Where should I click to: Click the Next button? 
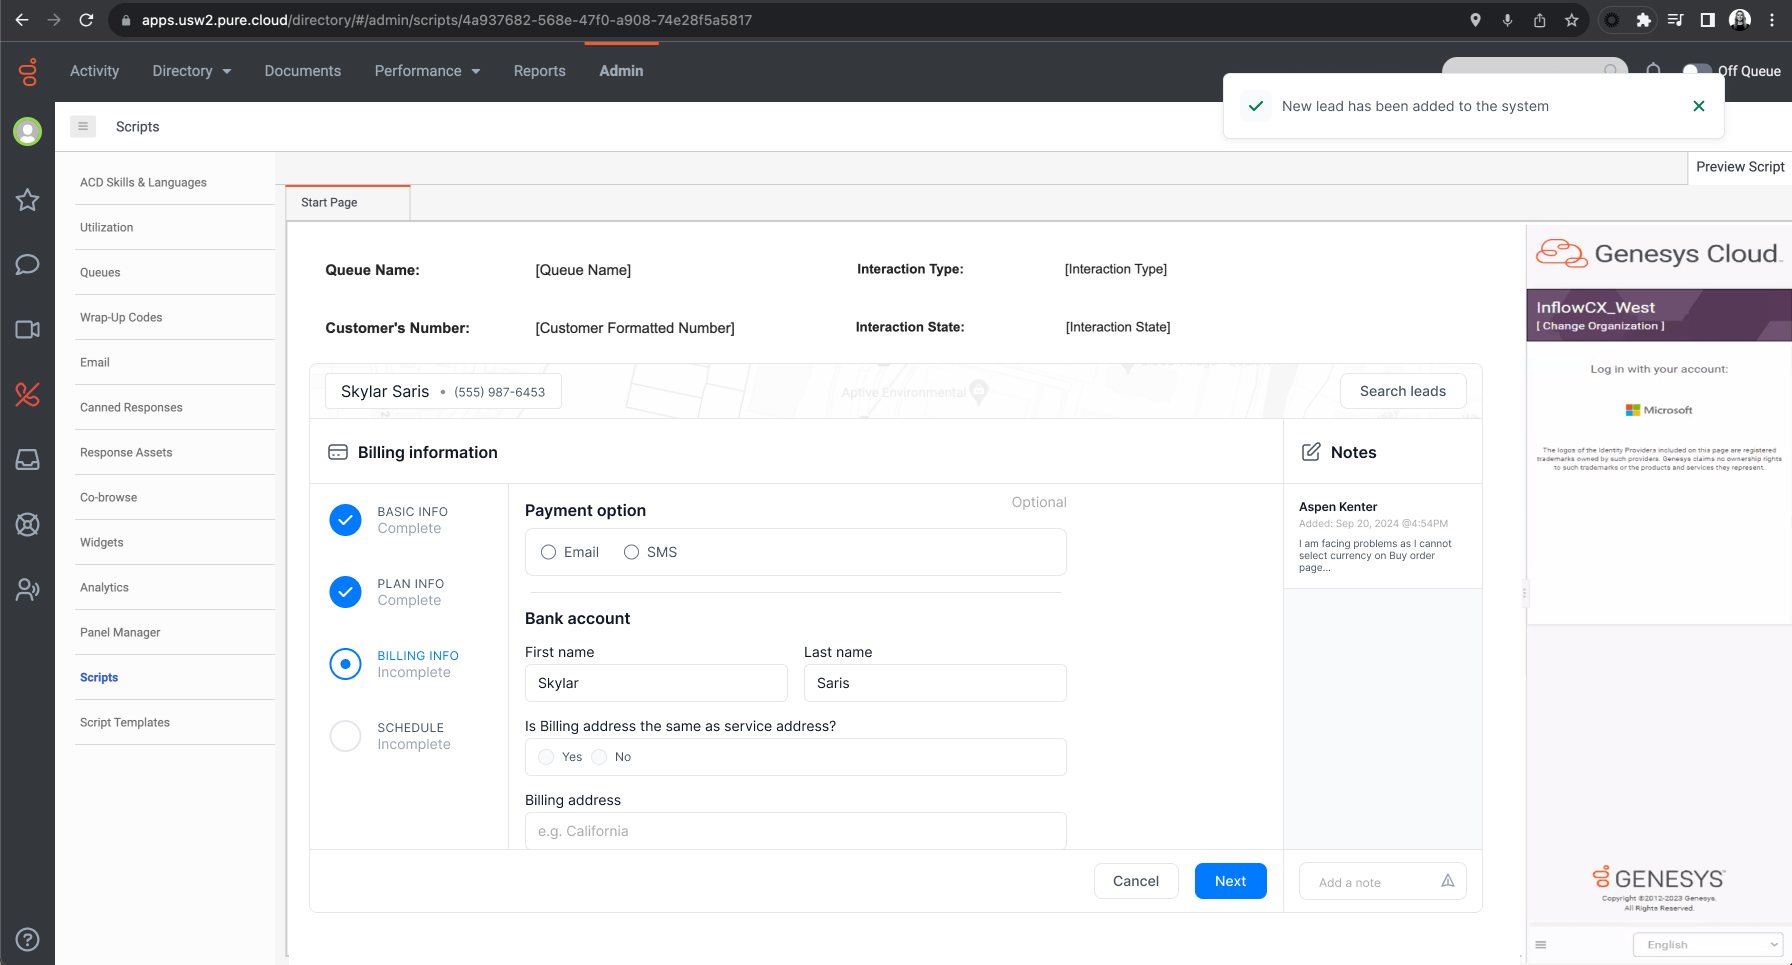tap(1230, 881)
